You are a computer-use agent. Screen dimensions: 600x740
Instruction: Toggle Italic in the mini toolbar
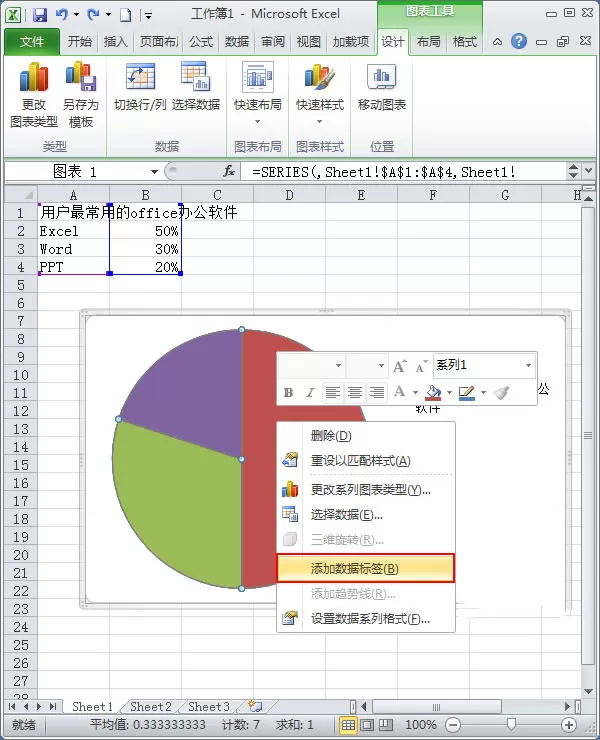pyautogui.click(x=310, y=393)
